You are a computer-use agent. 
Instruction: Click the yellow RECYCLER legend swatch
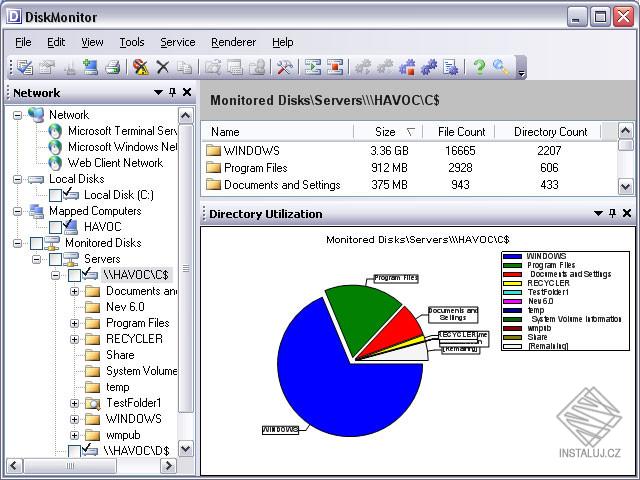point(512,283)
